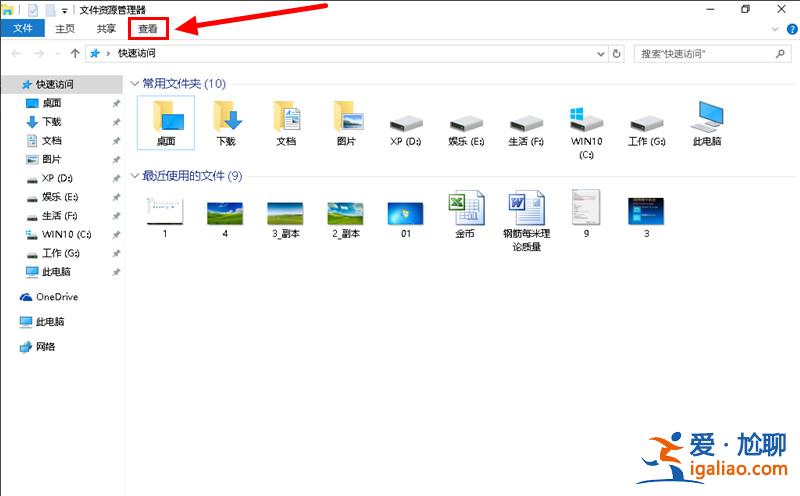The width and height of the screenshot is (800, 496).
Task: Click the pin icon beside 图片
Action: (x=116, y=160)
